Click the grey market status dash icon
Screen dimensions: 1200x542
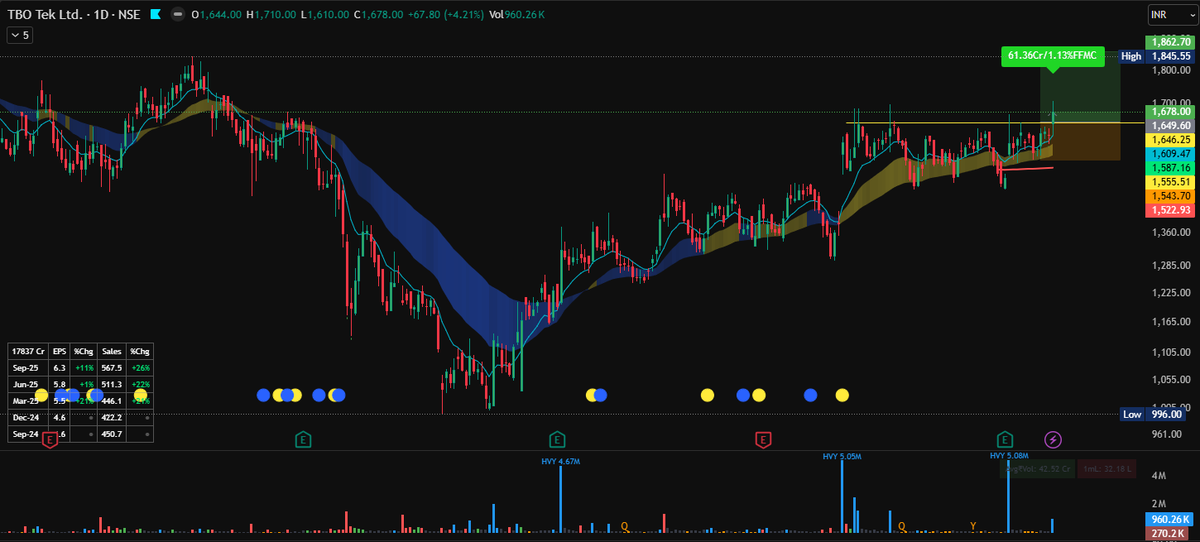(x=177, y=15)
